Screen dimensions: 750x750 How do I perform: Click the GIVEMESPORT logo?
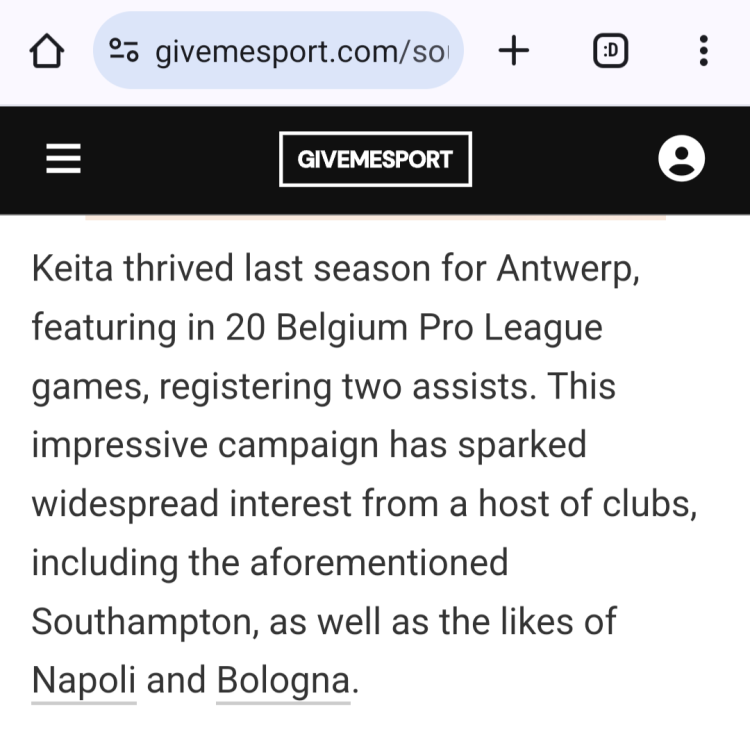tap(375, 159)
